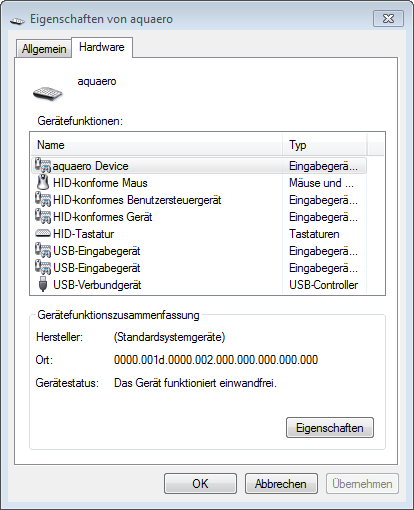Confirm the dialog with OK

(200, 484)
